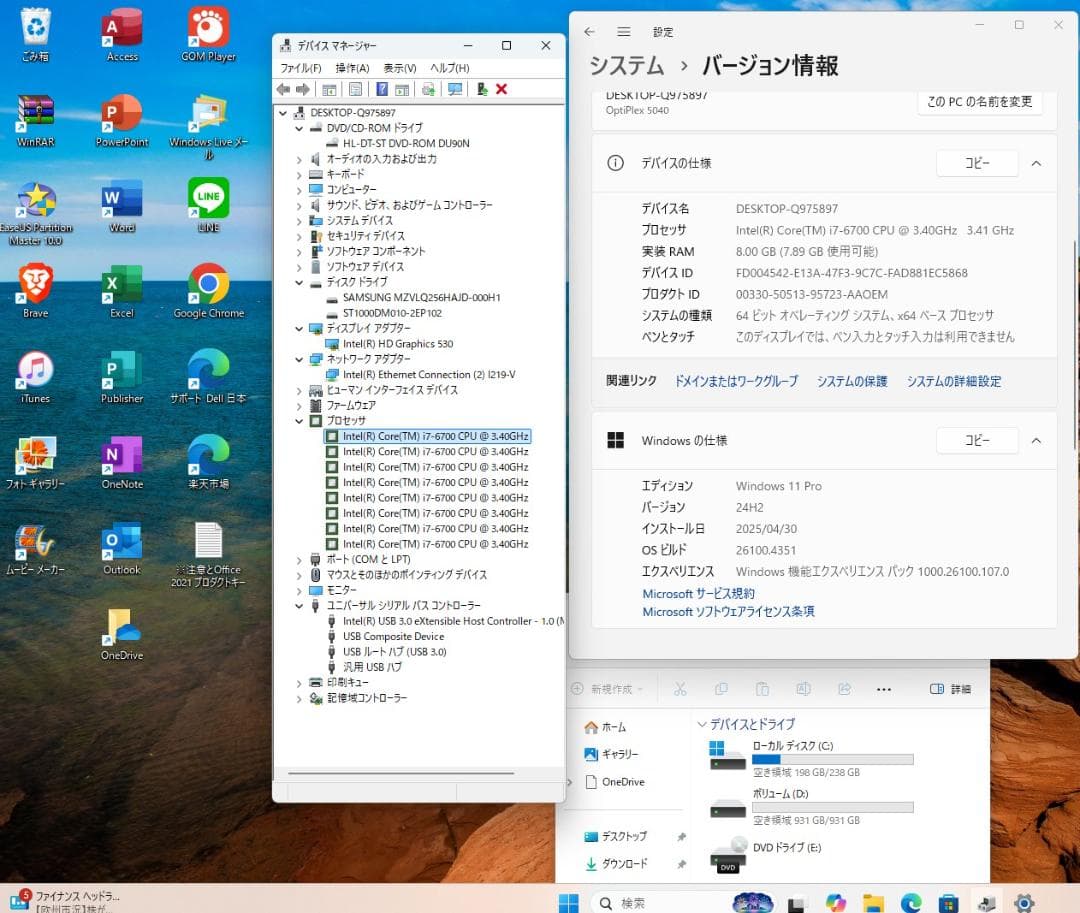Toggle the console tree in Device Manager
Screen dimensions: 1080x913
pyautogui.click(x=329, y=89)
